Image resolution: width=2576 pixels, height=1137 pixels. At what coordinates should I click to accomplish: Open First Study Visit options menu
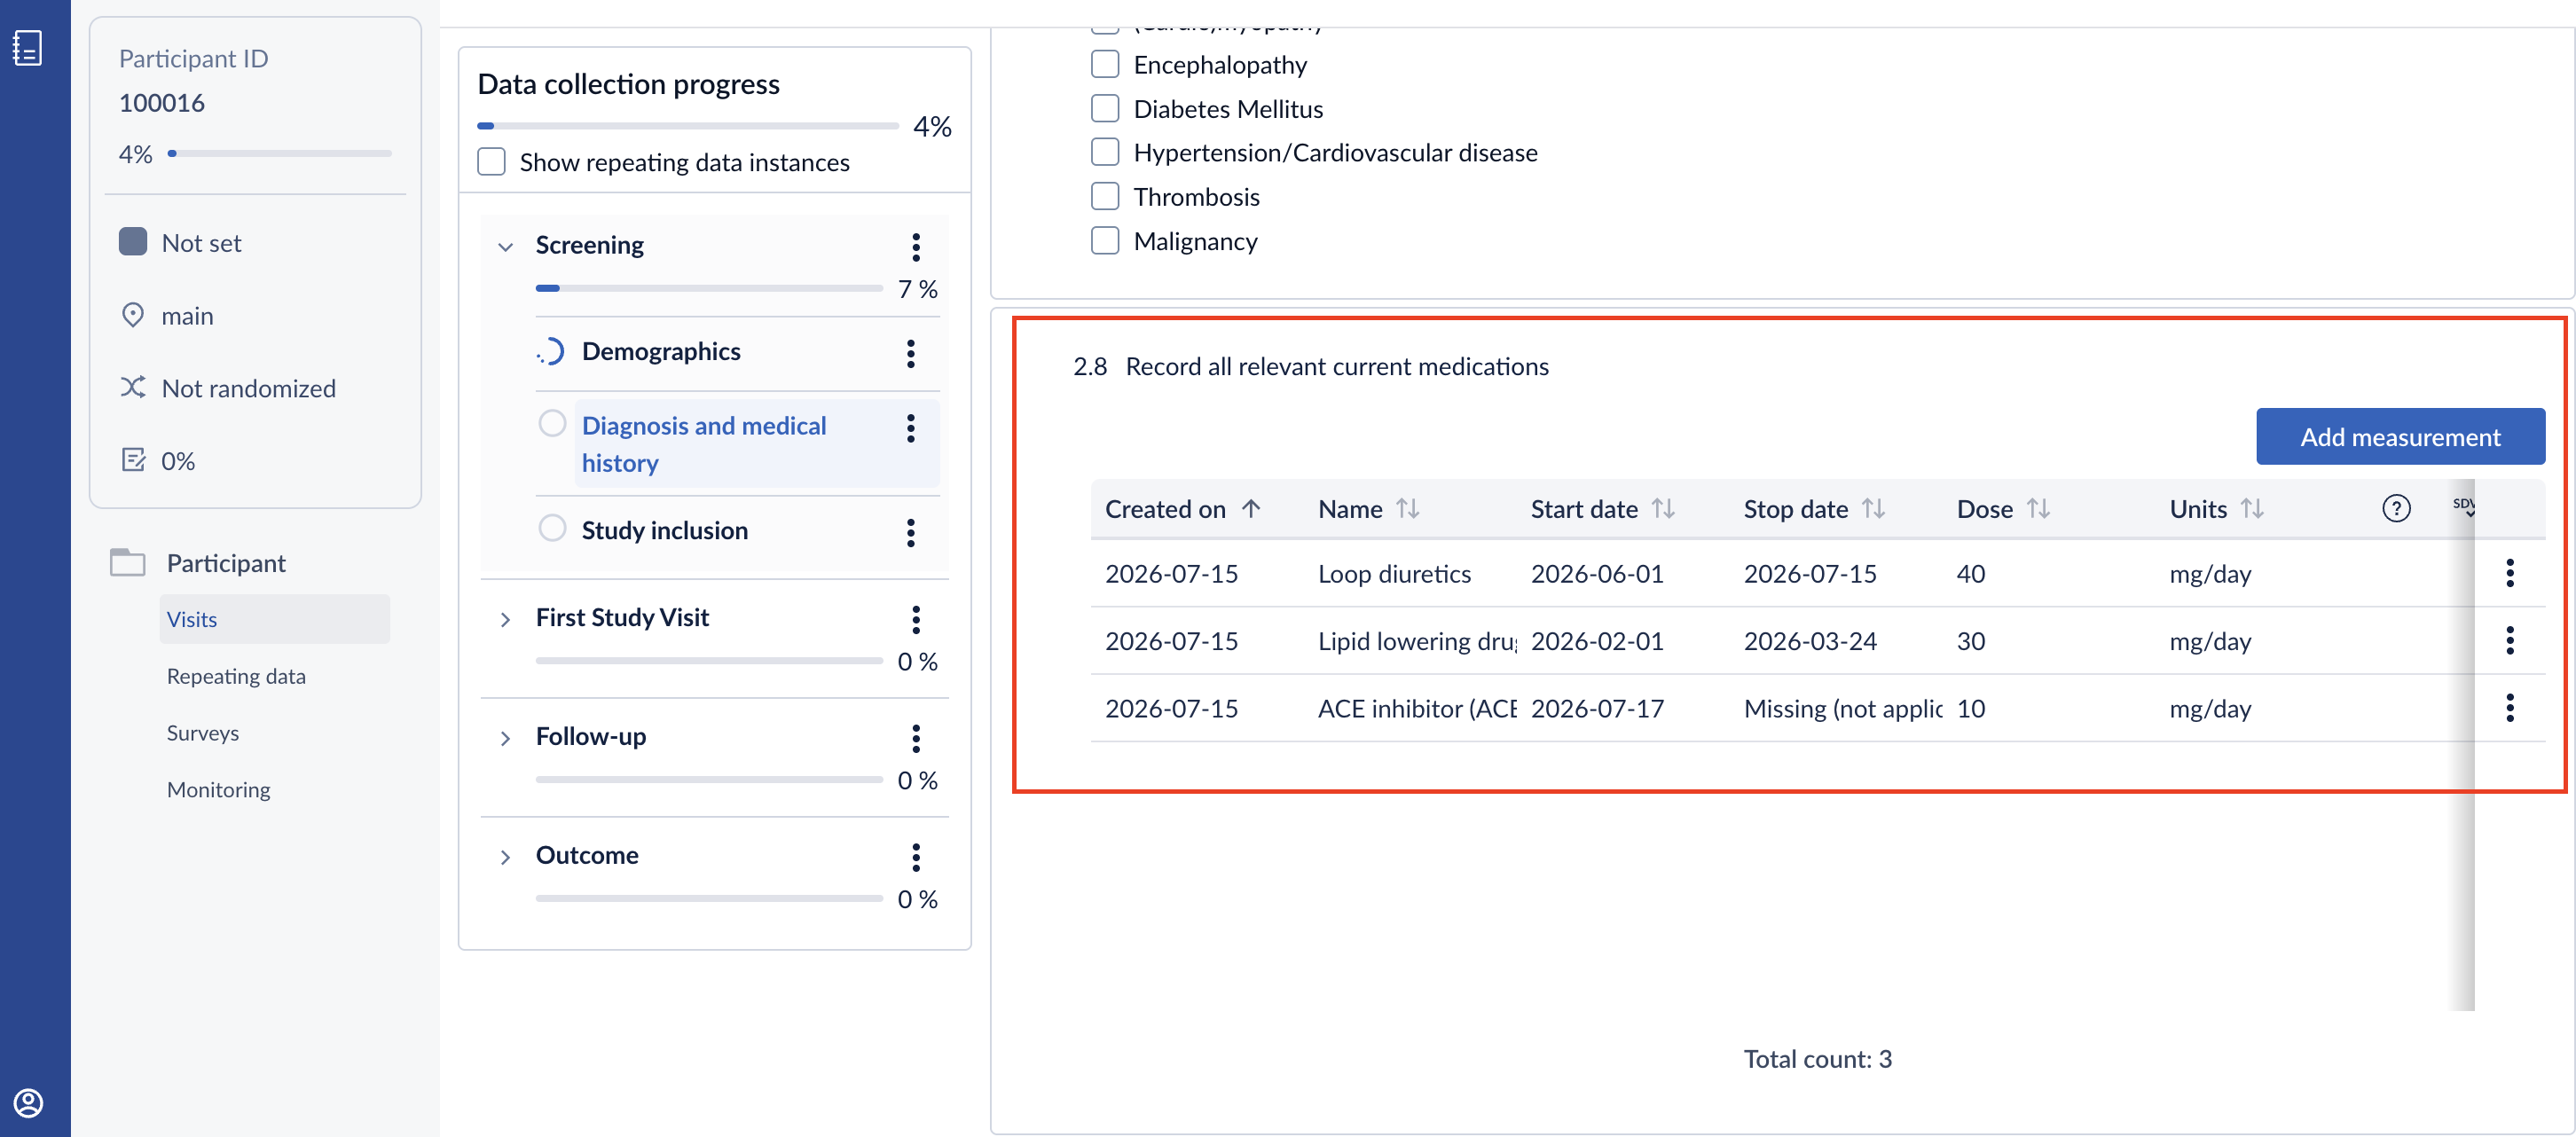pos(915,619)
